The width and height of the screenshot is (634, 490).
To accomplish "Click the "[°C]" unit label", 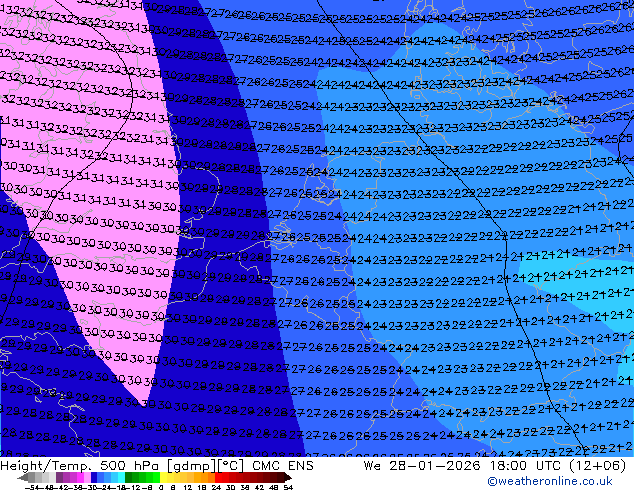I will (231, 466).
